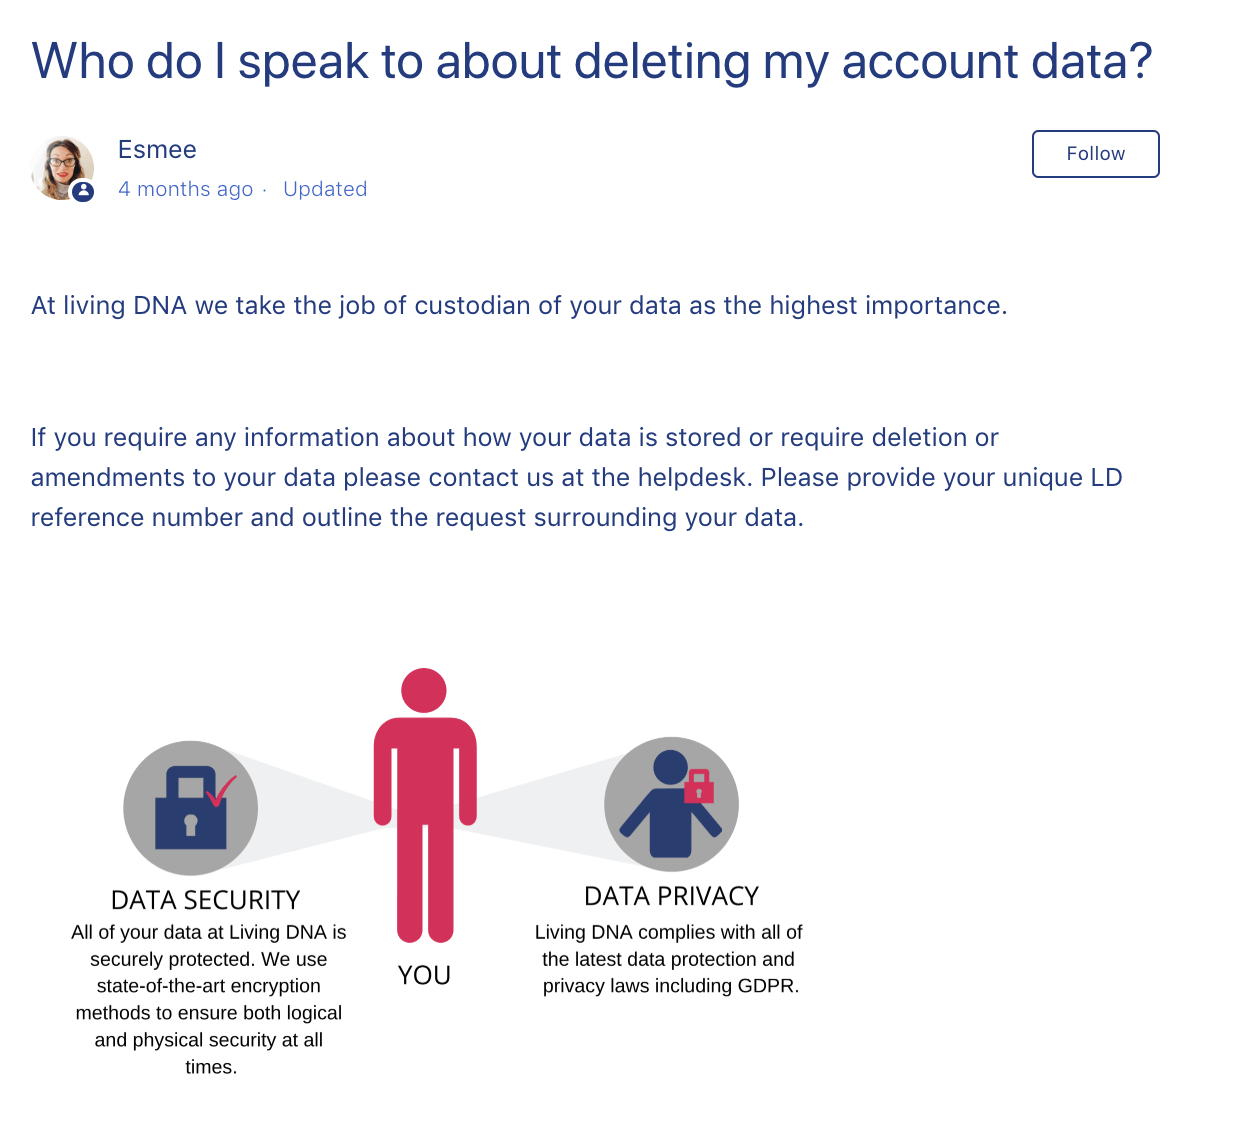The height and width of the screenshot is (1124, 1234).
Task: Click the small red lock badge
Action: tap(699, 787)
